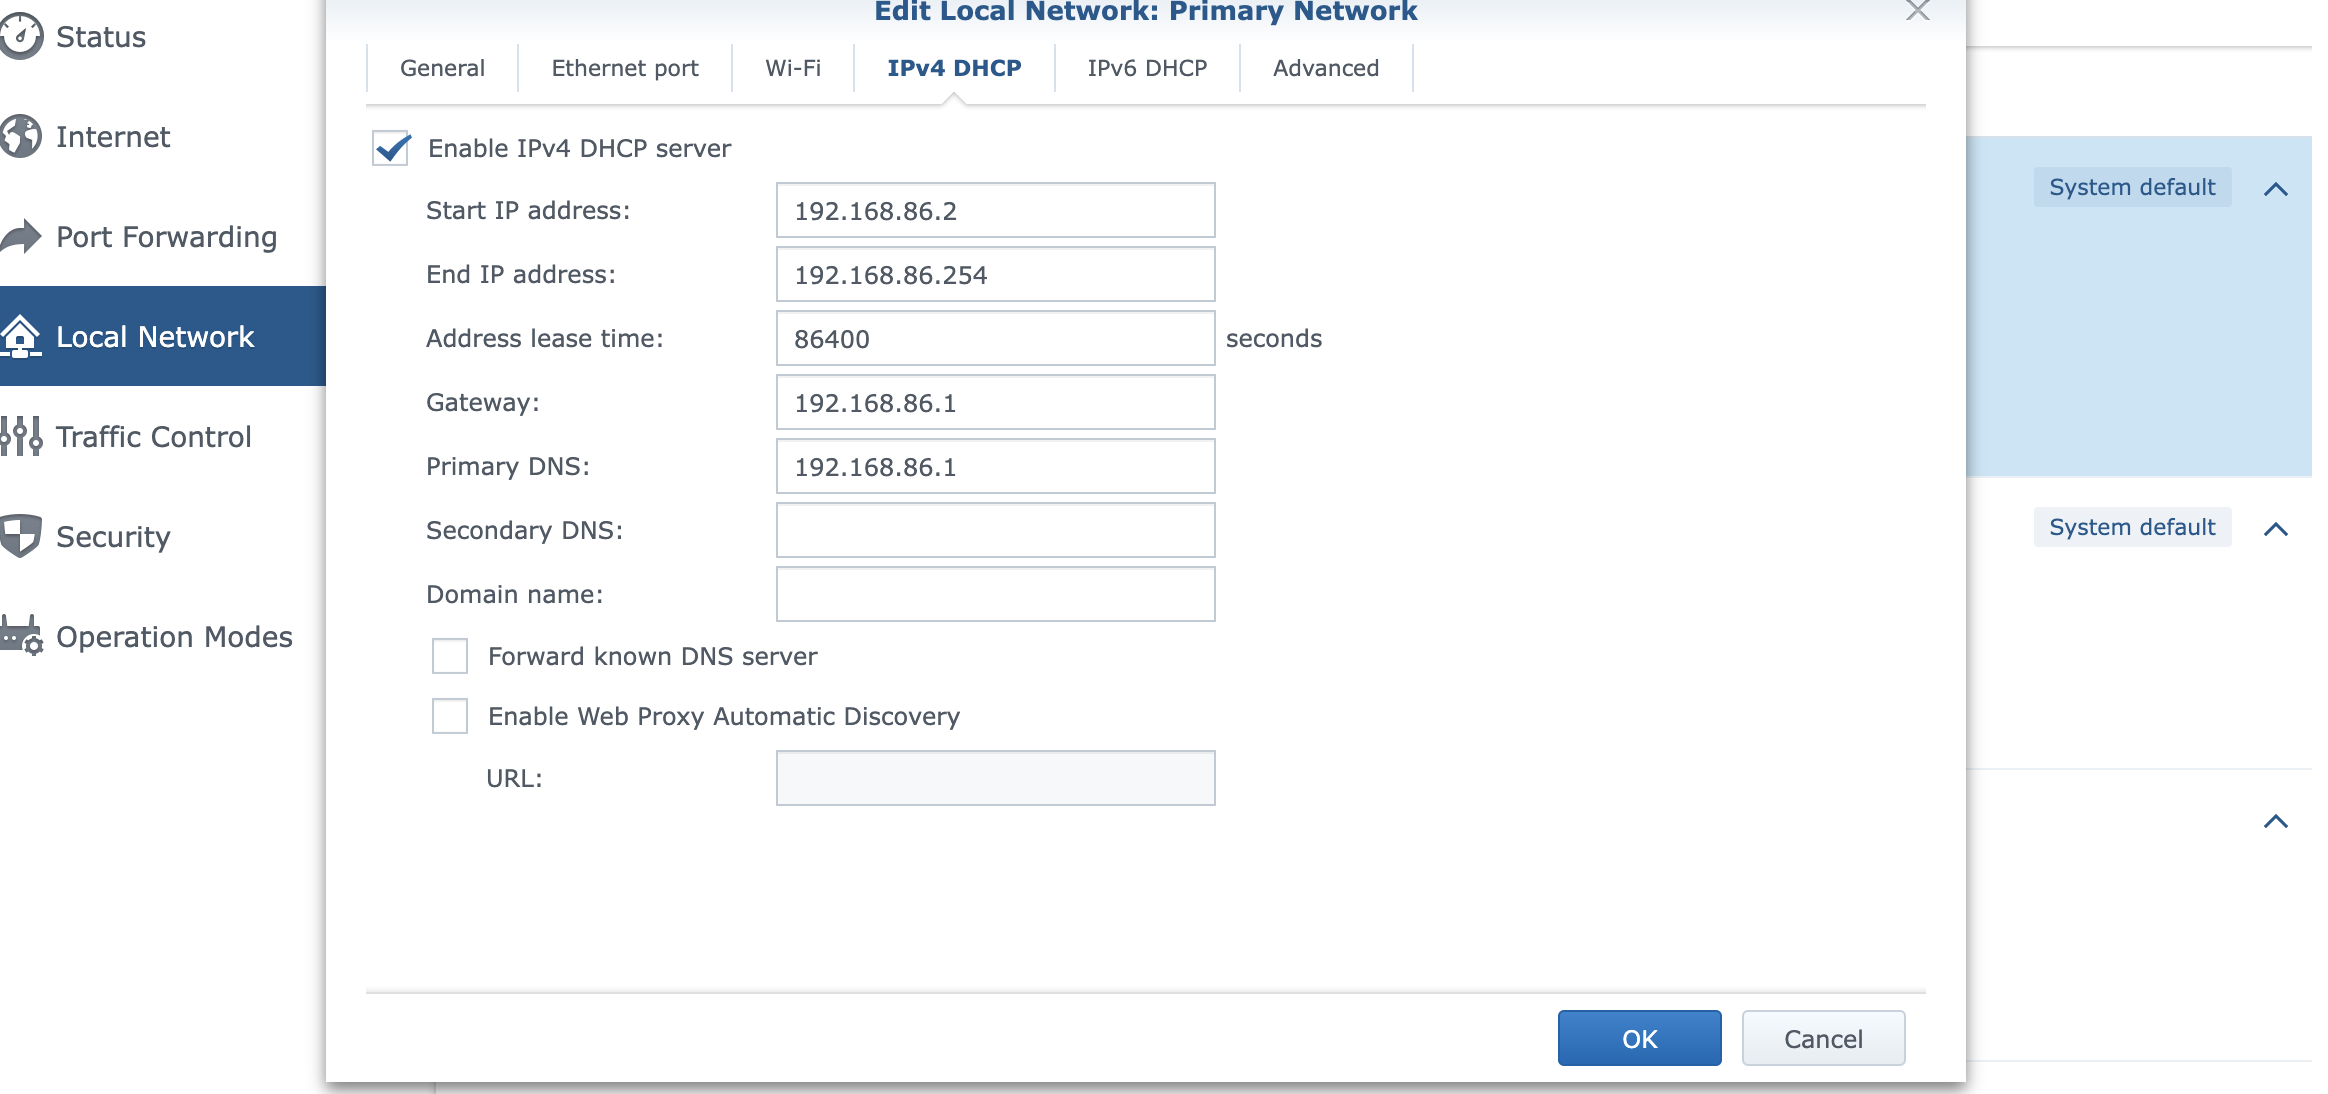Click the Address lease time field
The image size is (2328, 1094).
pos(995,339)
